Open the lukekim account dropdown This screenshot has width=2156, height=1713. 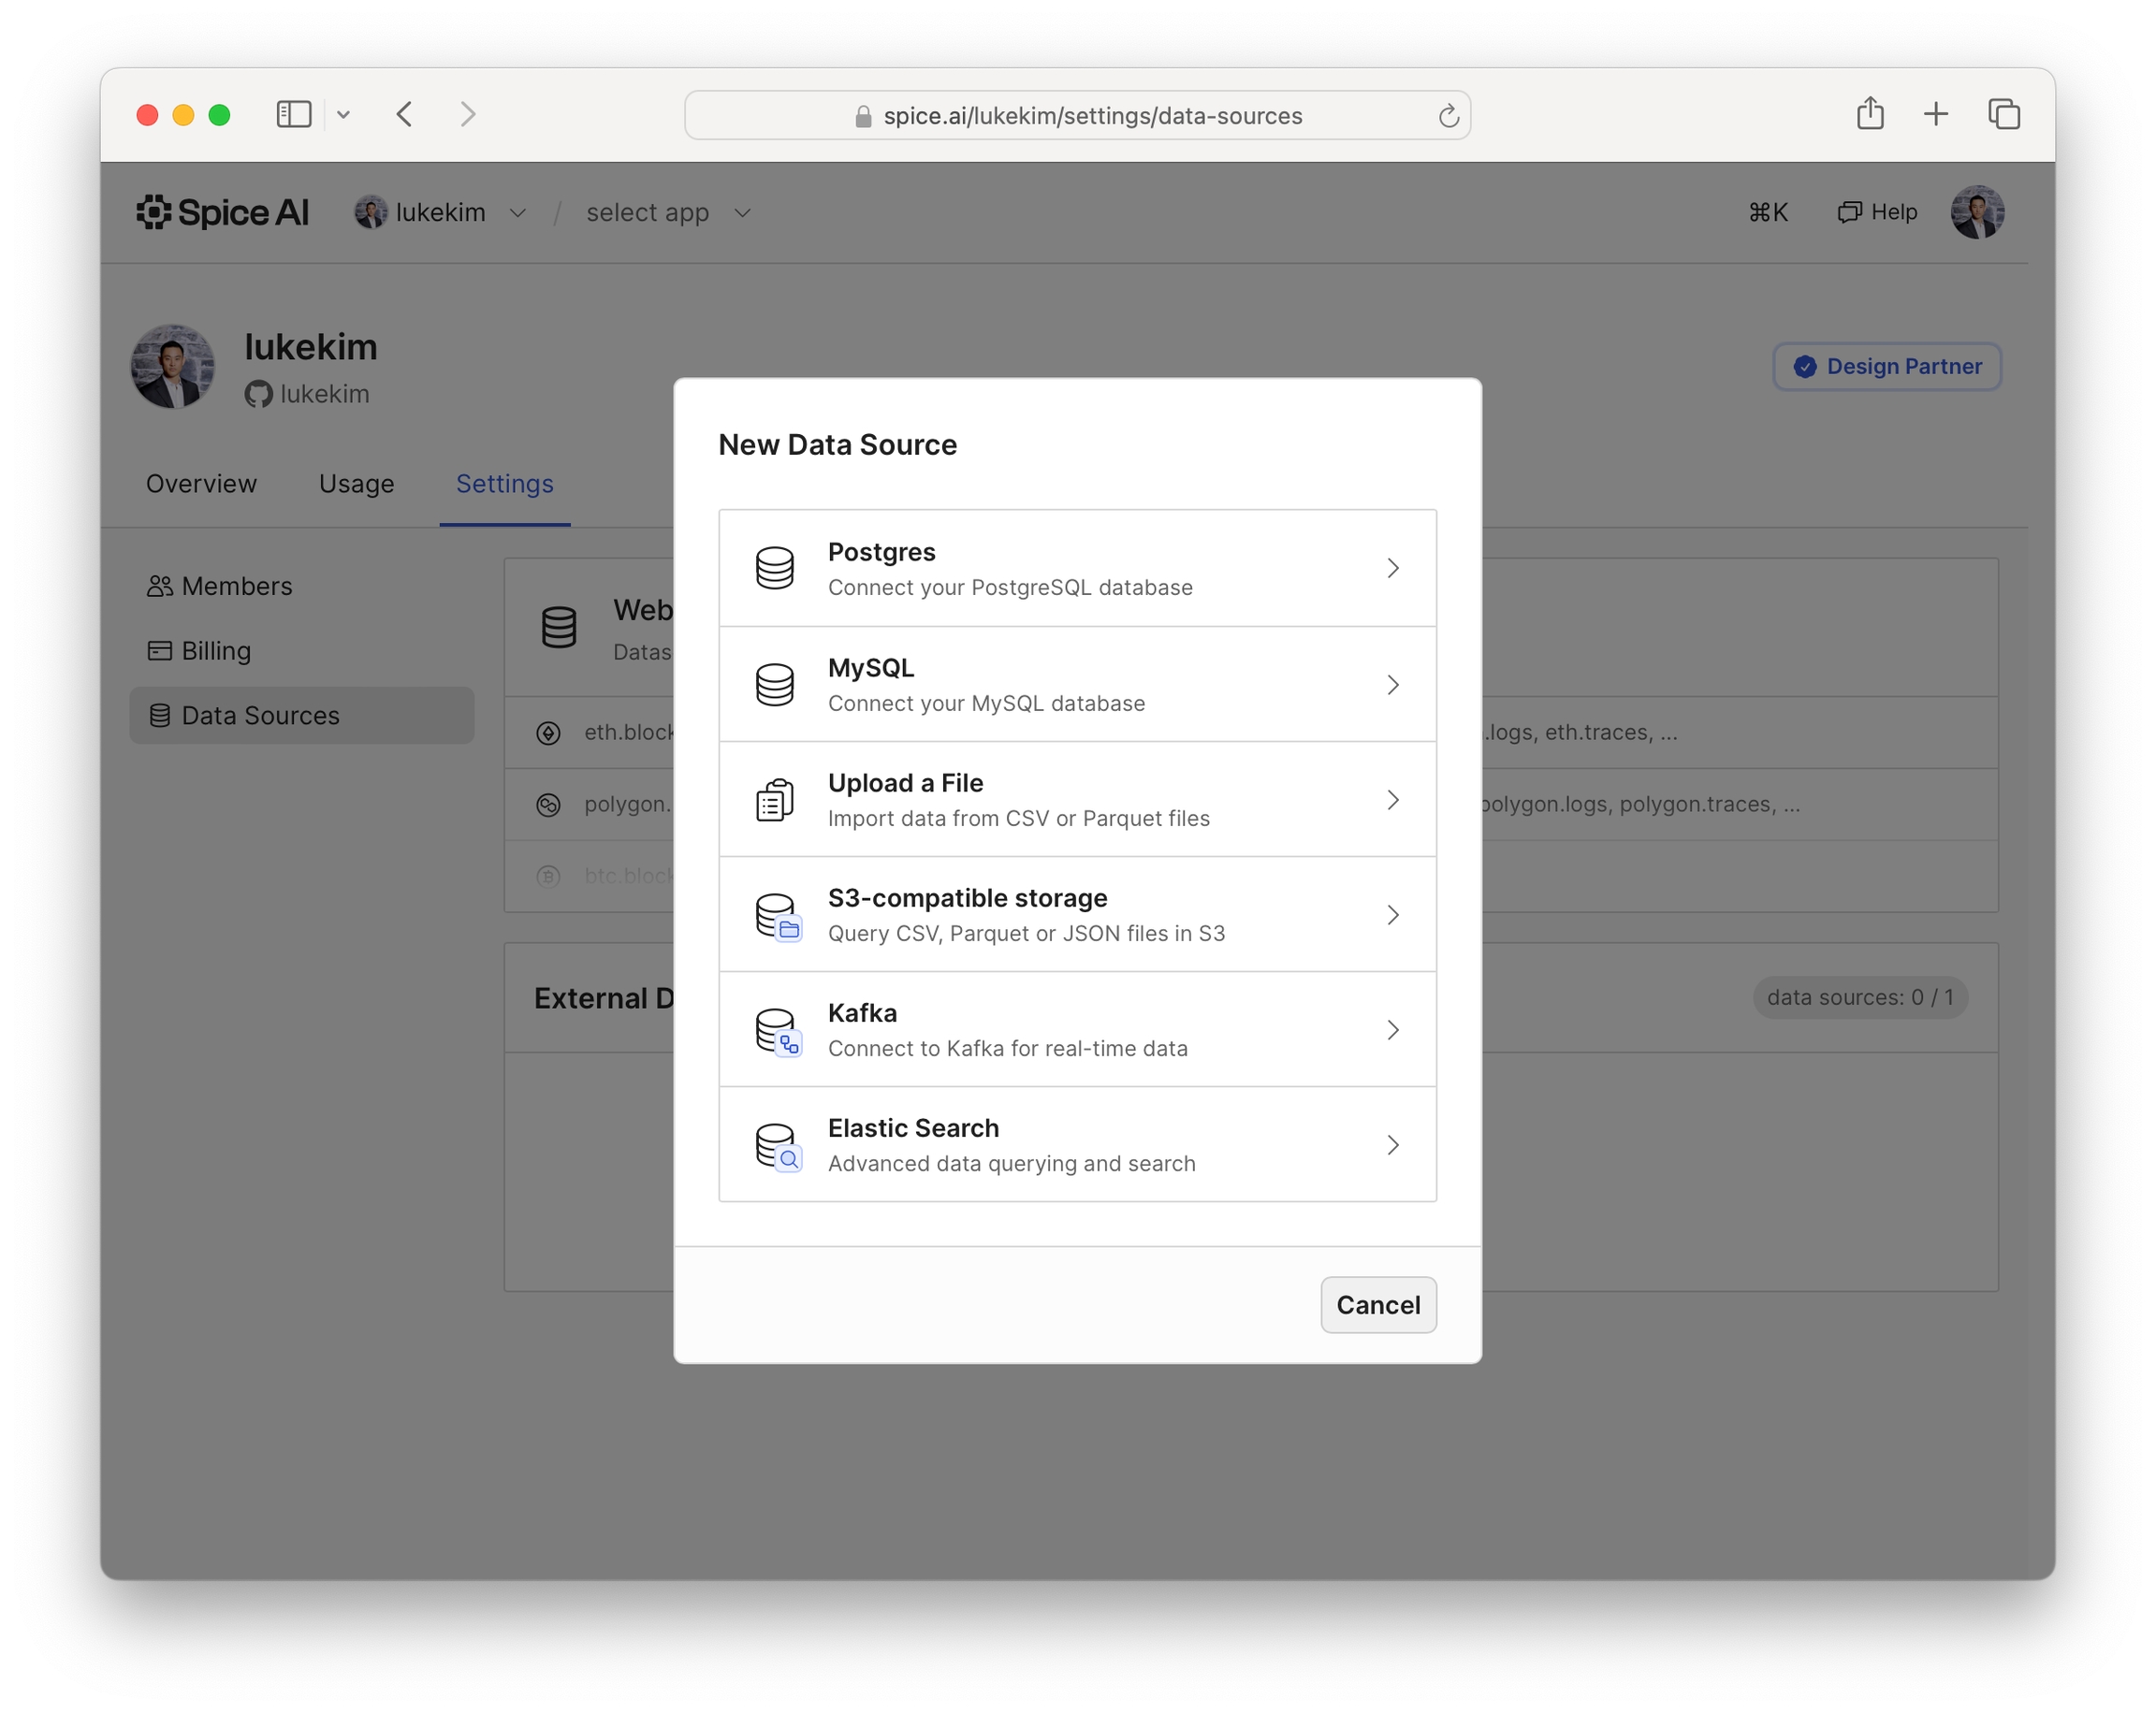point(440,212)
